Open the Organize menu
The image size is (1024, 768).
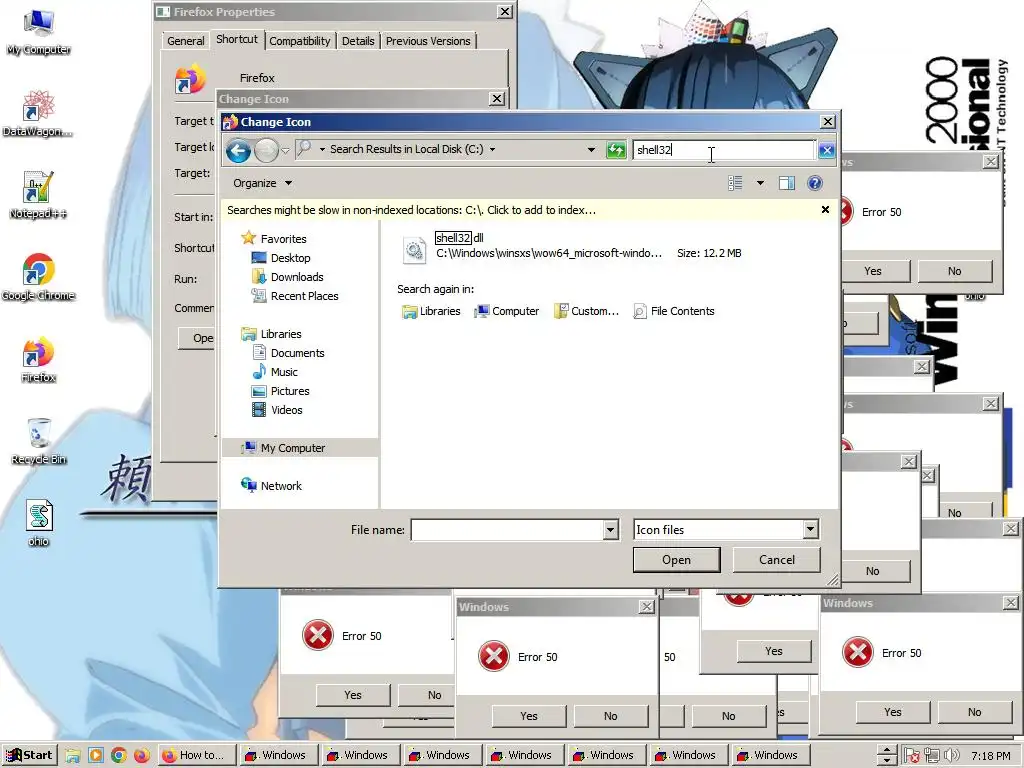tap(262, 183)
